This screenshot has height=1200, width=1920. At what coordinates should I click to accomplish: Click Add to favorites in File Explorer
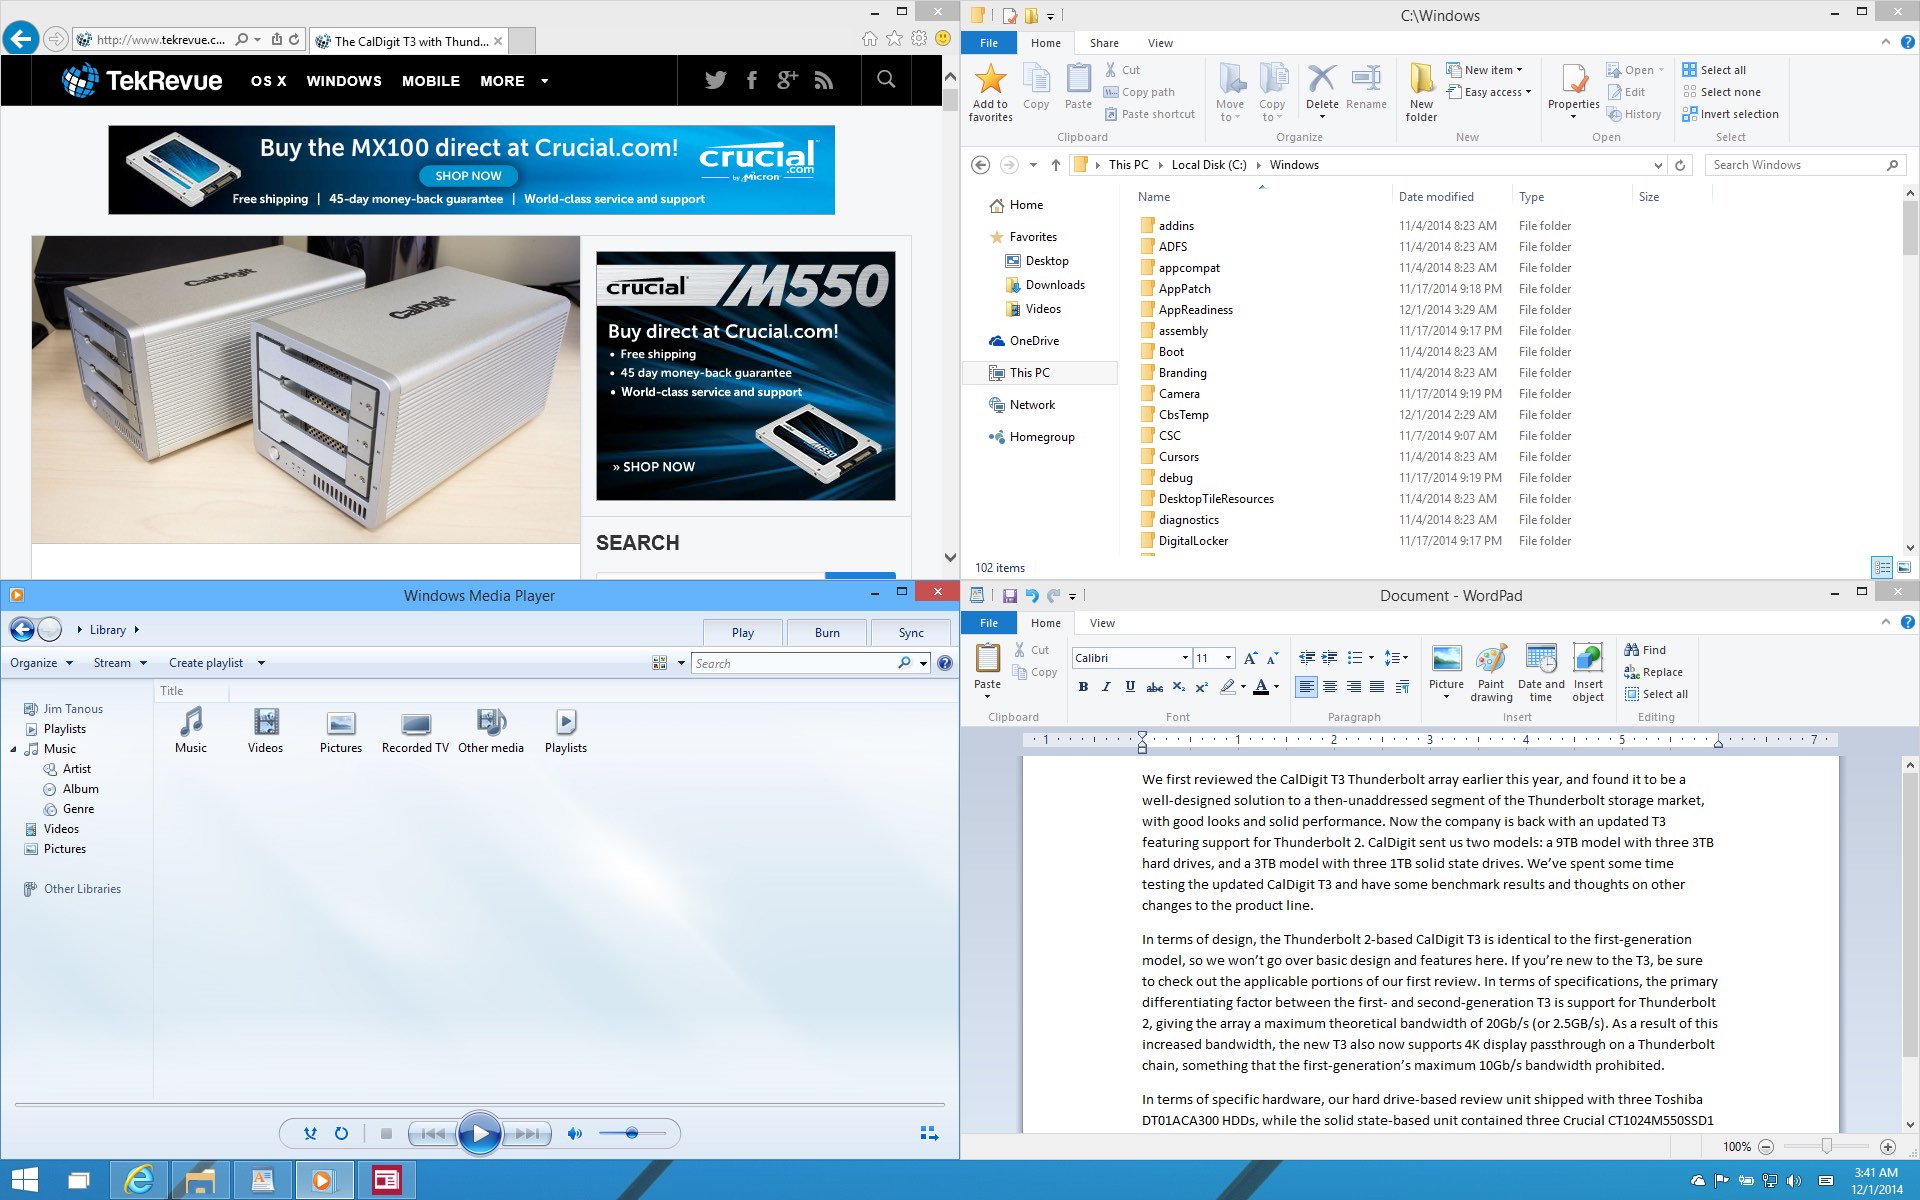click(990, 93)
